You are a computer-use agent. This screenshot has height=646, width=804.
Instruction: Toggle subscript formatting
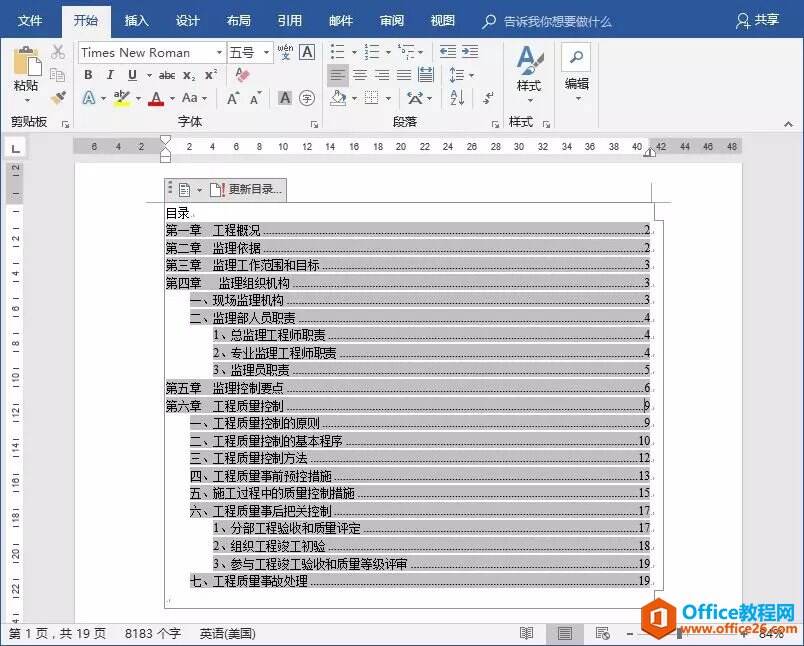[189, 75]
